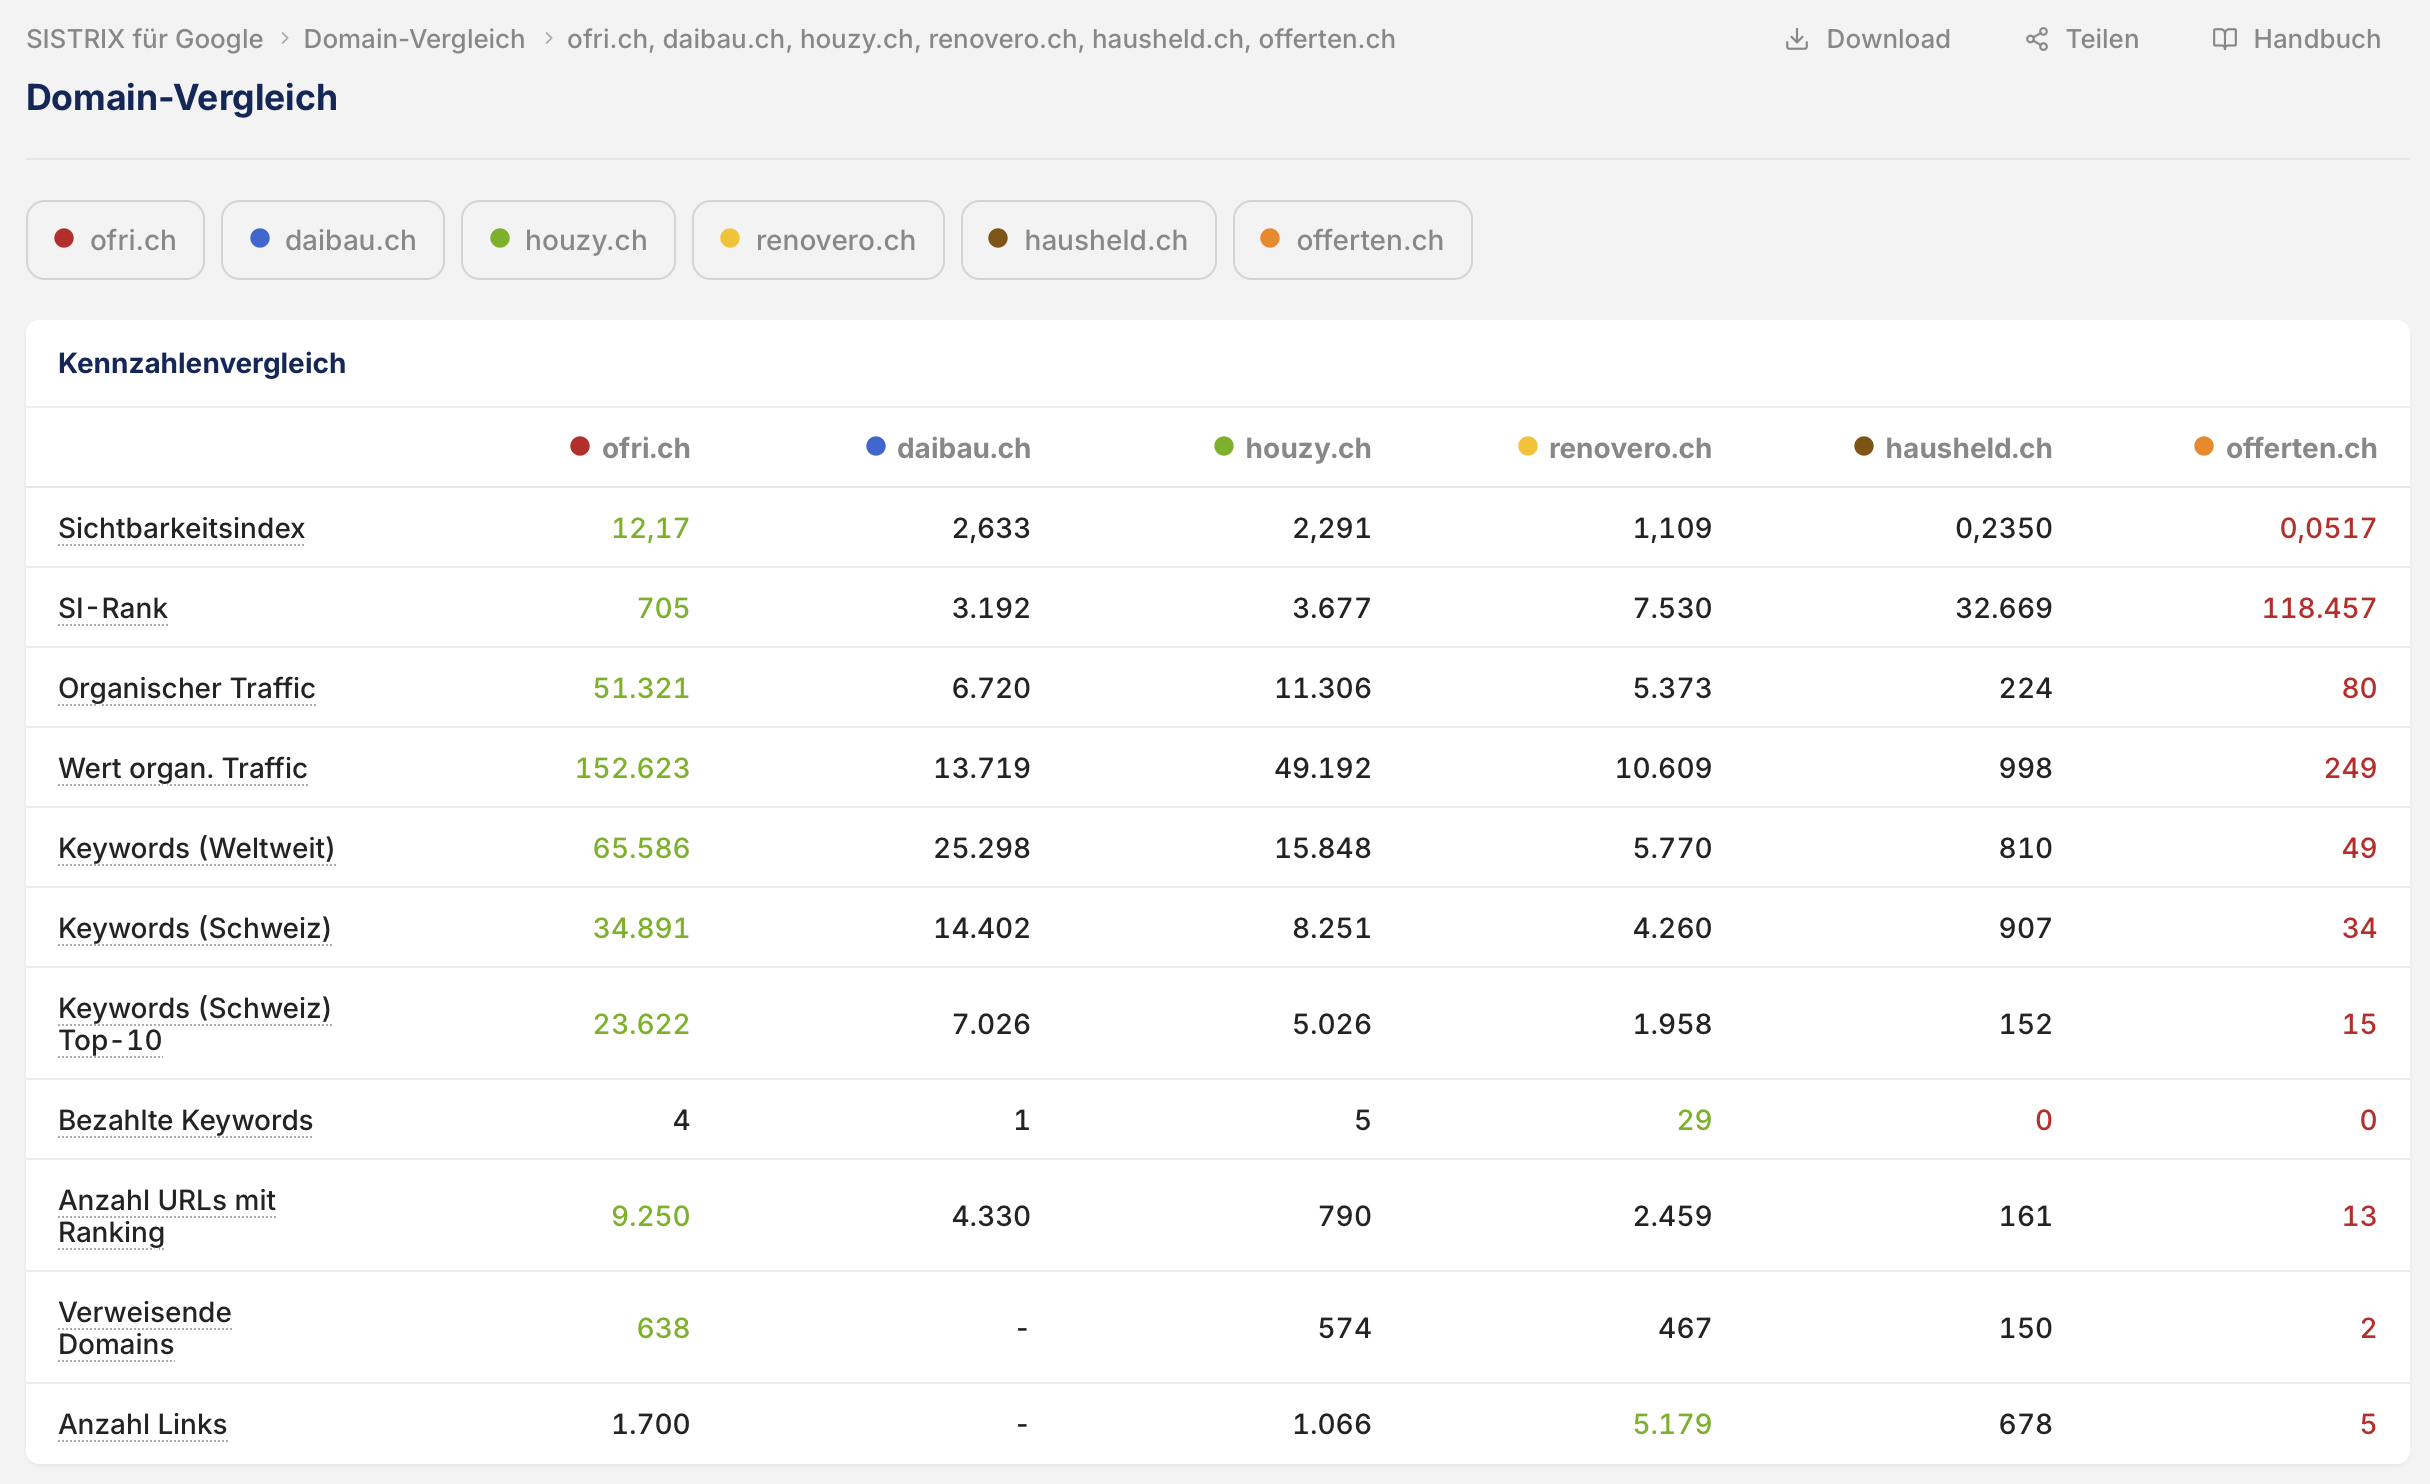
Task: Click Wert organ. Traffic row label
Action: click(x=183, y=768)
